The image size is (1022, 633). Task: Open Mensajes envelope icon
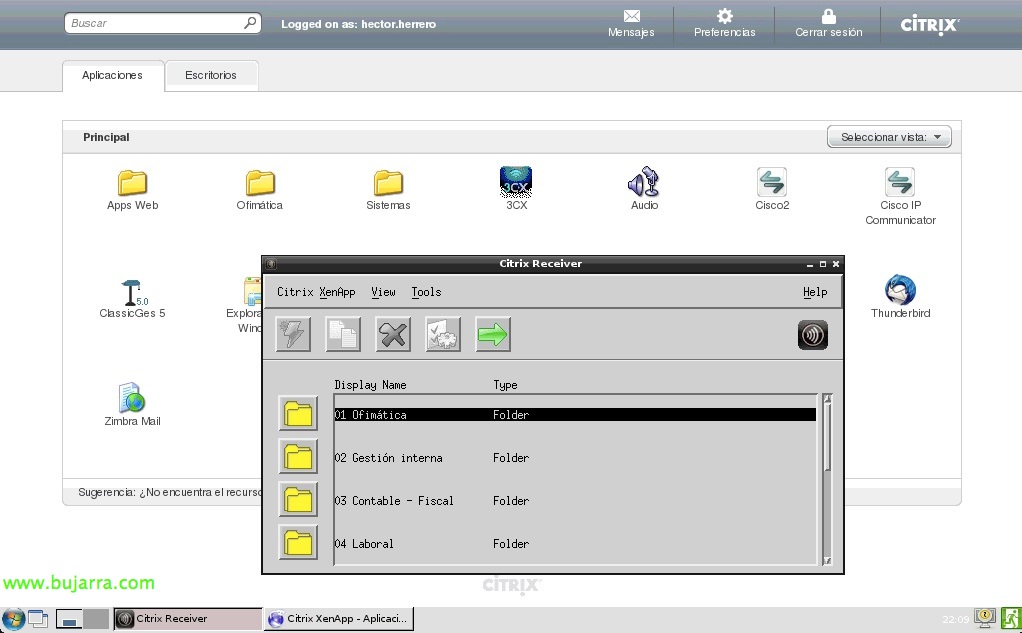(x=631, y=16)
